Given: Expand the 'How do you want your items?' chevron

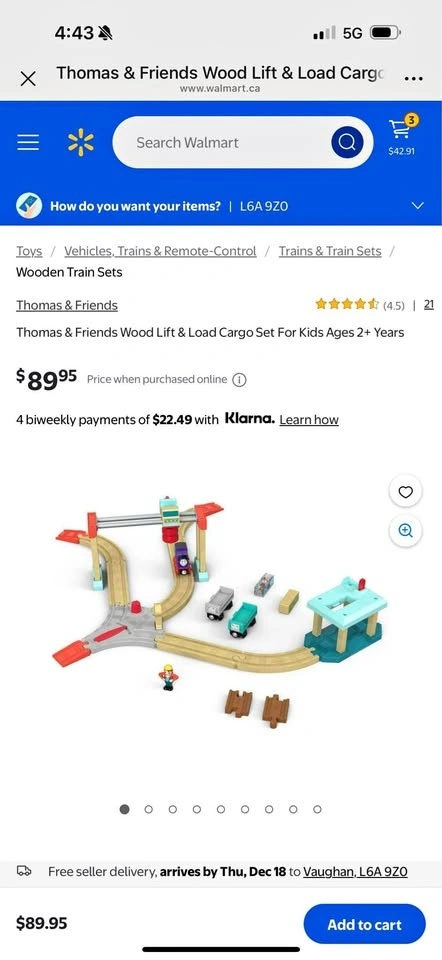Looking at the screenshot, I should point(418,206).
